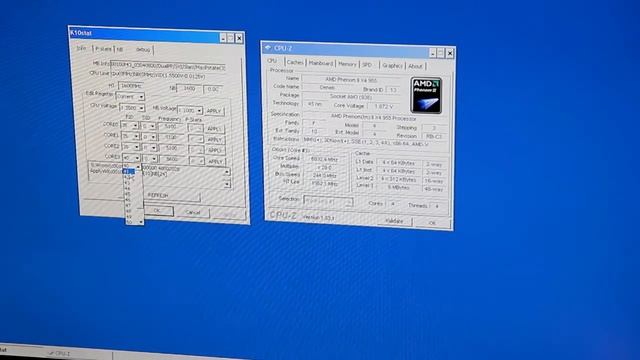
Task: Click OK in the CPU-Z window
Action: 432,223
